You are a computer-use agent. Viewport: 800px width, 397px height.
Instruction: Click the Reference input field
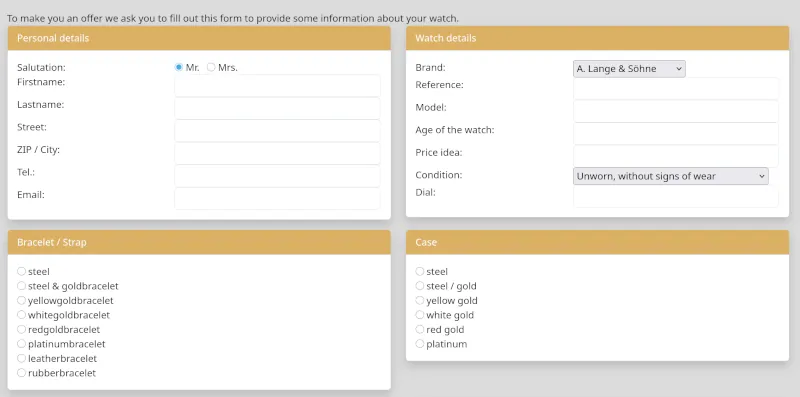(x=676, y=88)
